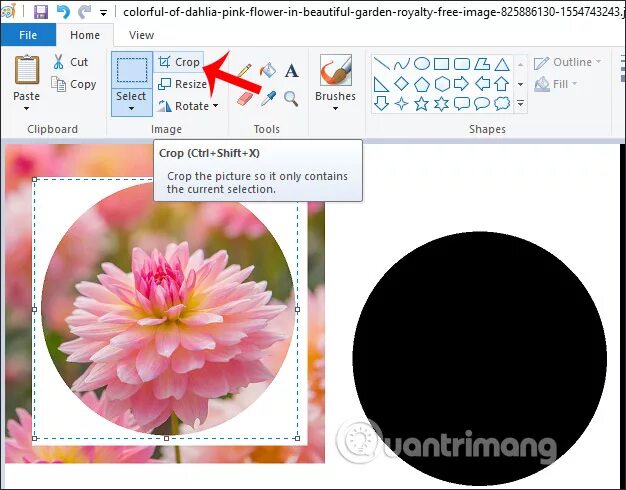
Task: Pick the Down arrow shape
Action: (382, 103)
